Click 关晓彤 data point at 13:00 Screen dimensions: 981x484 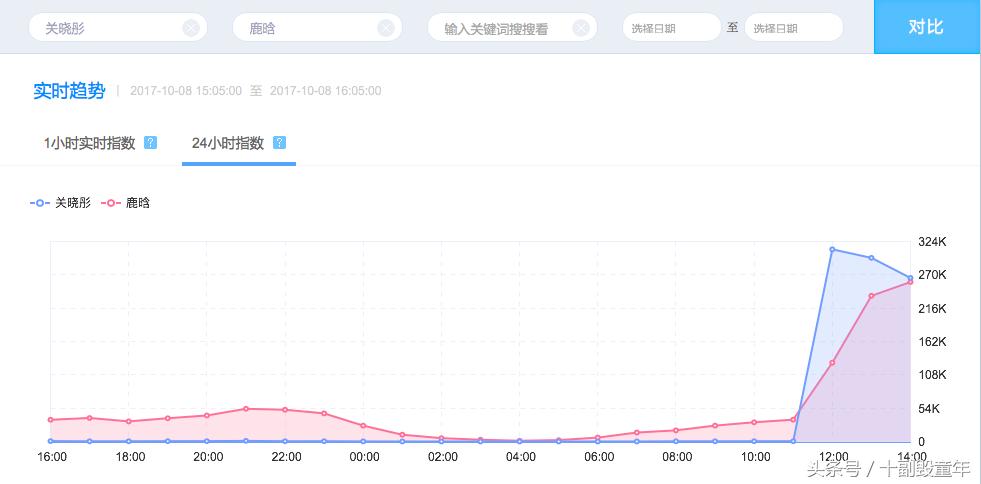click(x=872, y=258)
